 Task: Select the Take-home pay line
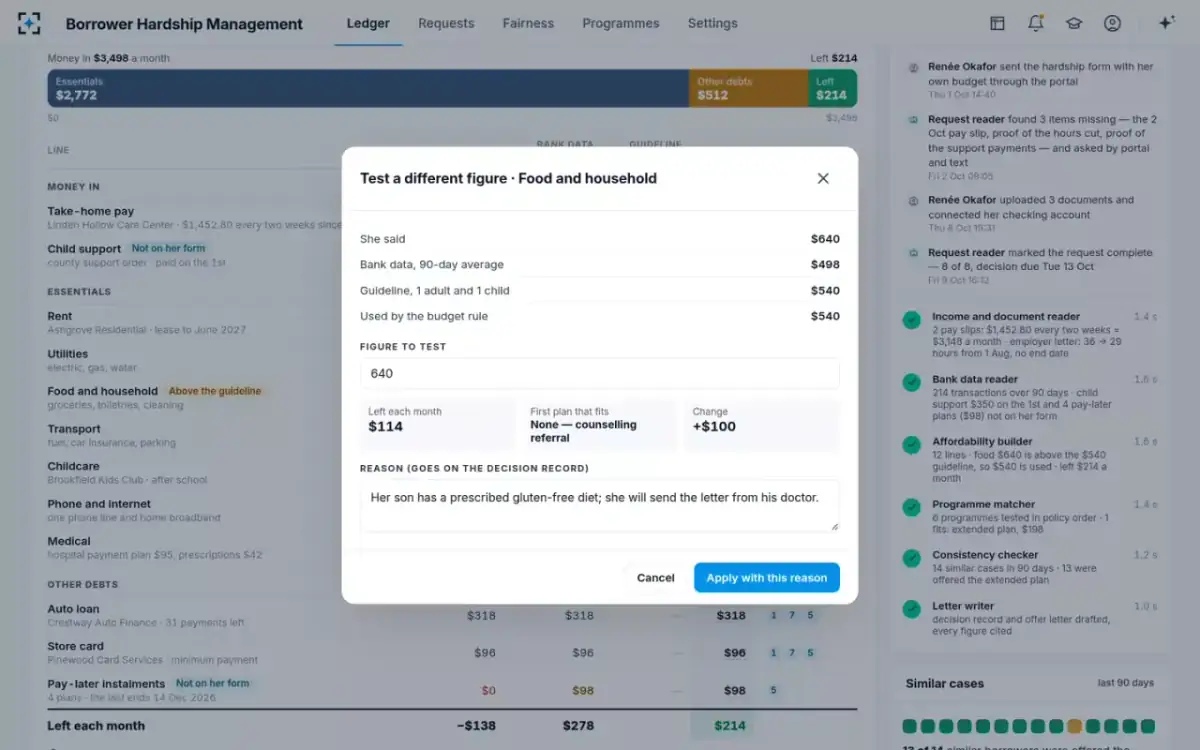click(x=91, y=211)
